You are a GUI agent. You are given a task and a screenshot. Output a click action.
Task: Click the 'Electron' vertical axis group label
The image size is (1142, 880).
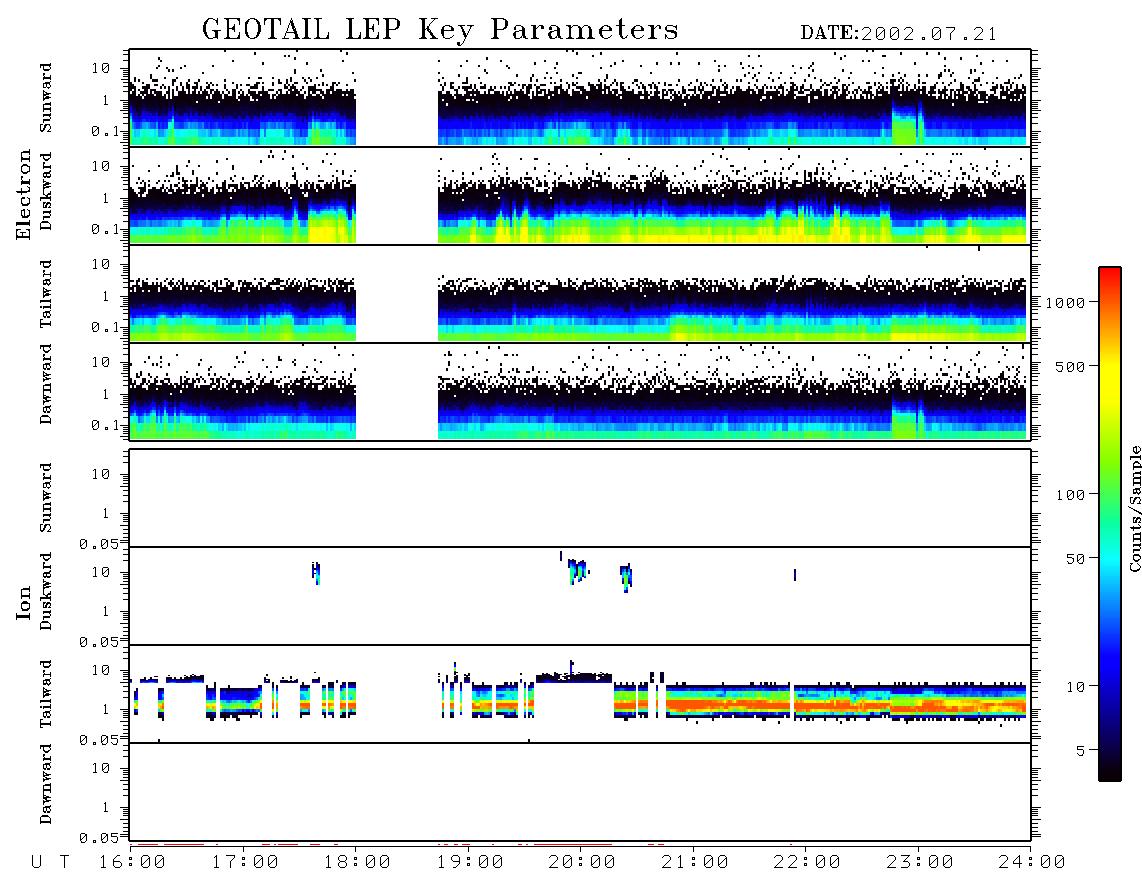(23, 194)
